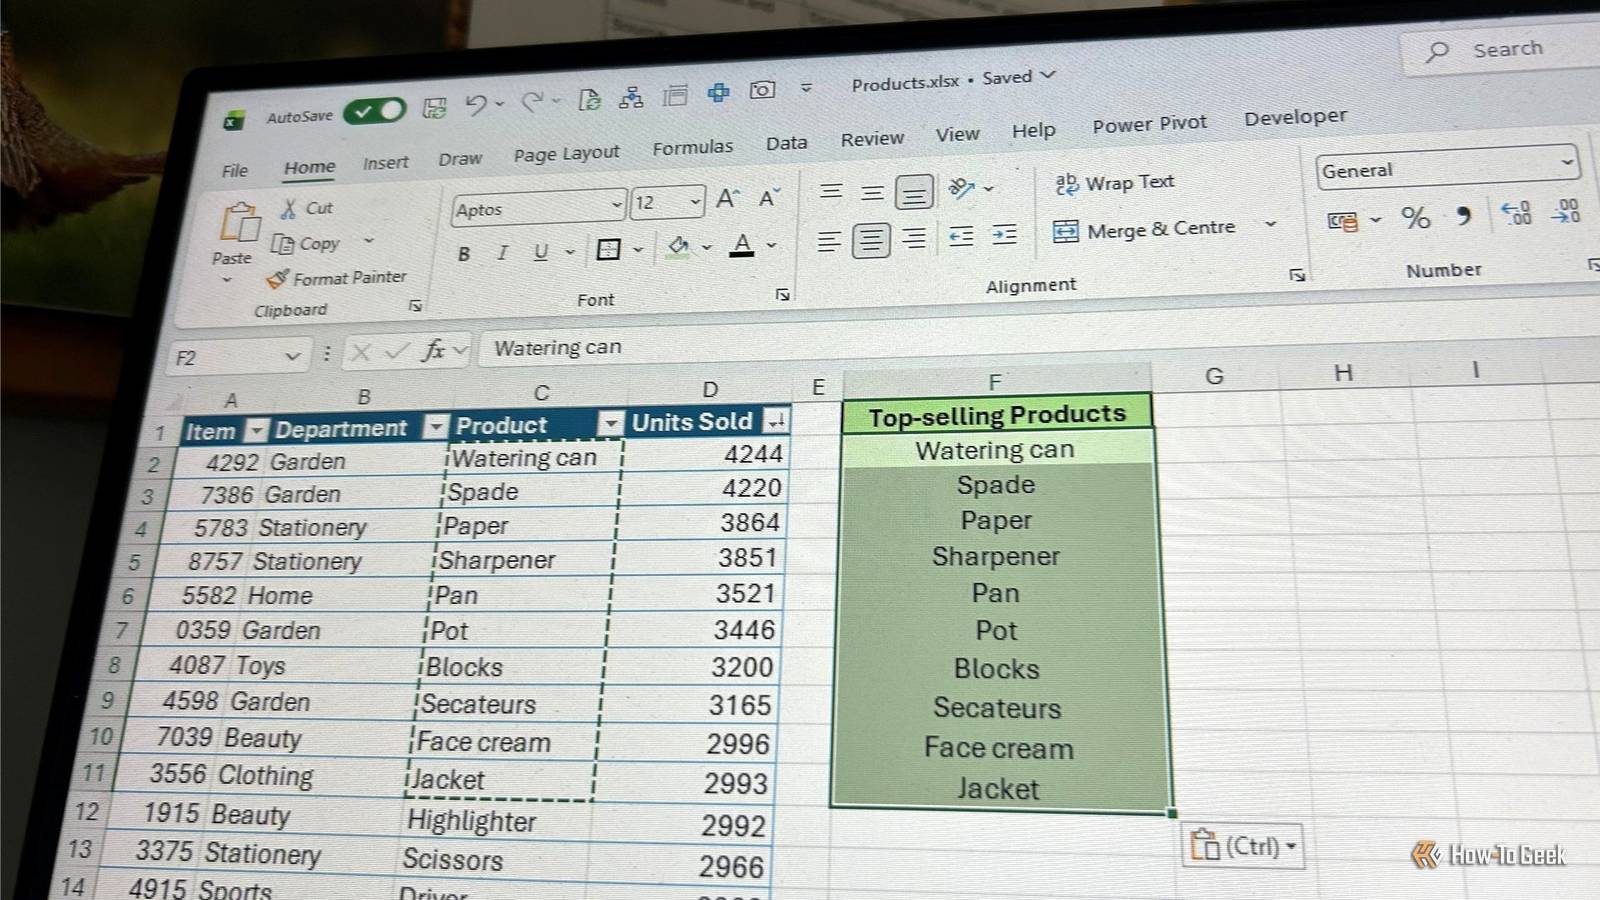1600x900 pixels.
Task: Open the Paste Options (Ctrl) button
Action: (x=1243, y=846)
